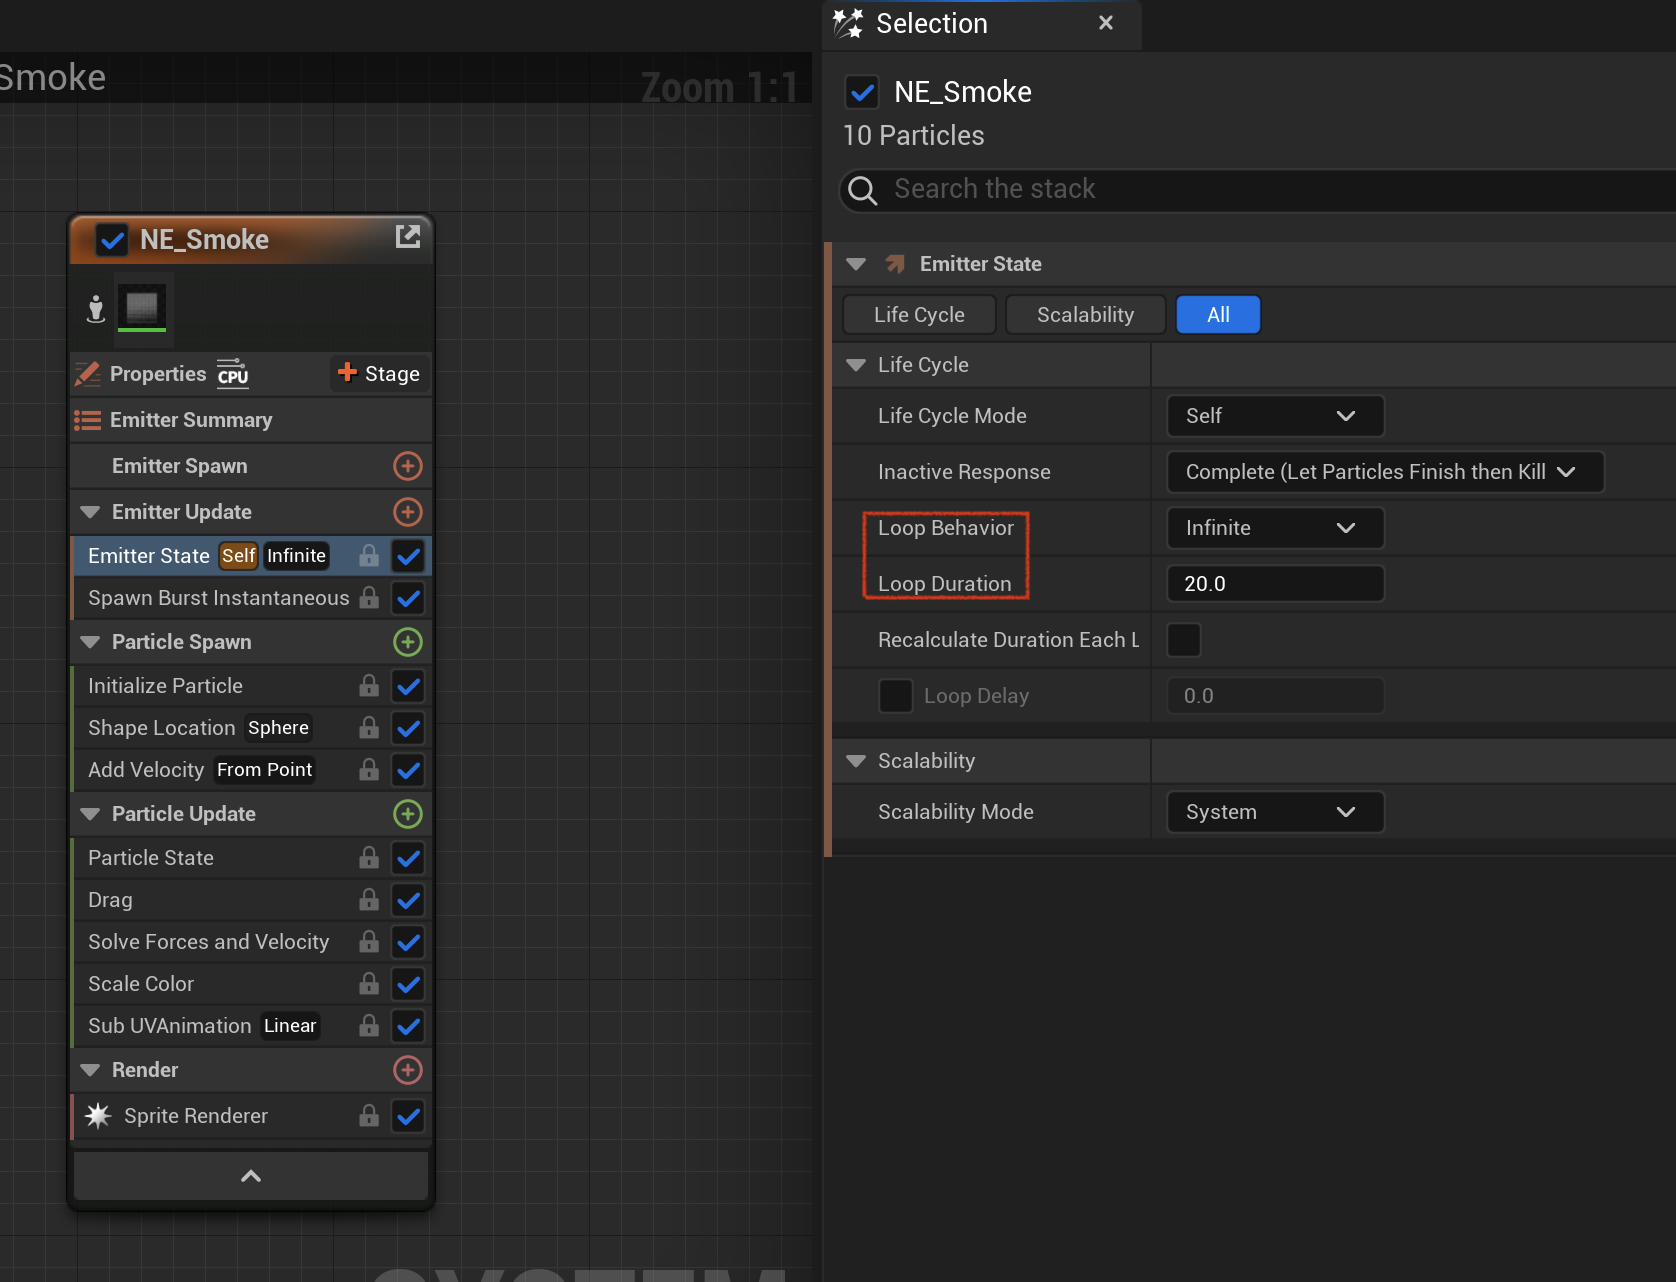Image resolution: width=1676 pixels, height=1282 pixels.
Task: Open Emitter Summary row
Action: pos(251,420)
